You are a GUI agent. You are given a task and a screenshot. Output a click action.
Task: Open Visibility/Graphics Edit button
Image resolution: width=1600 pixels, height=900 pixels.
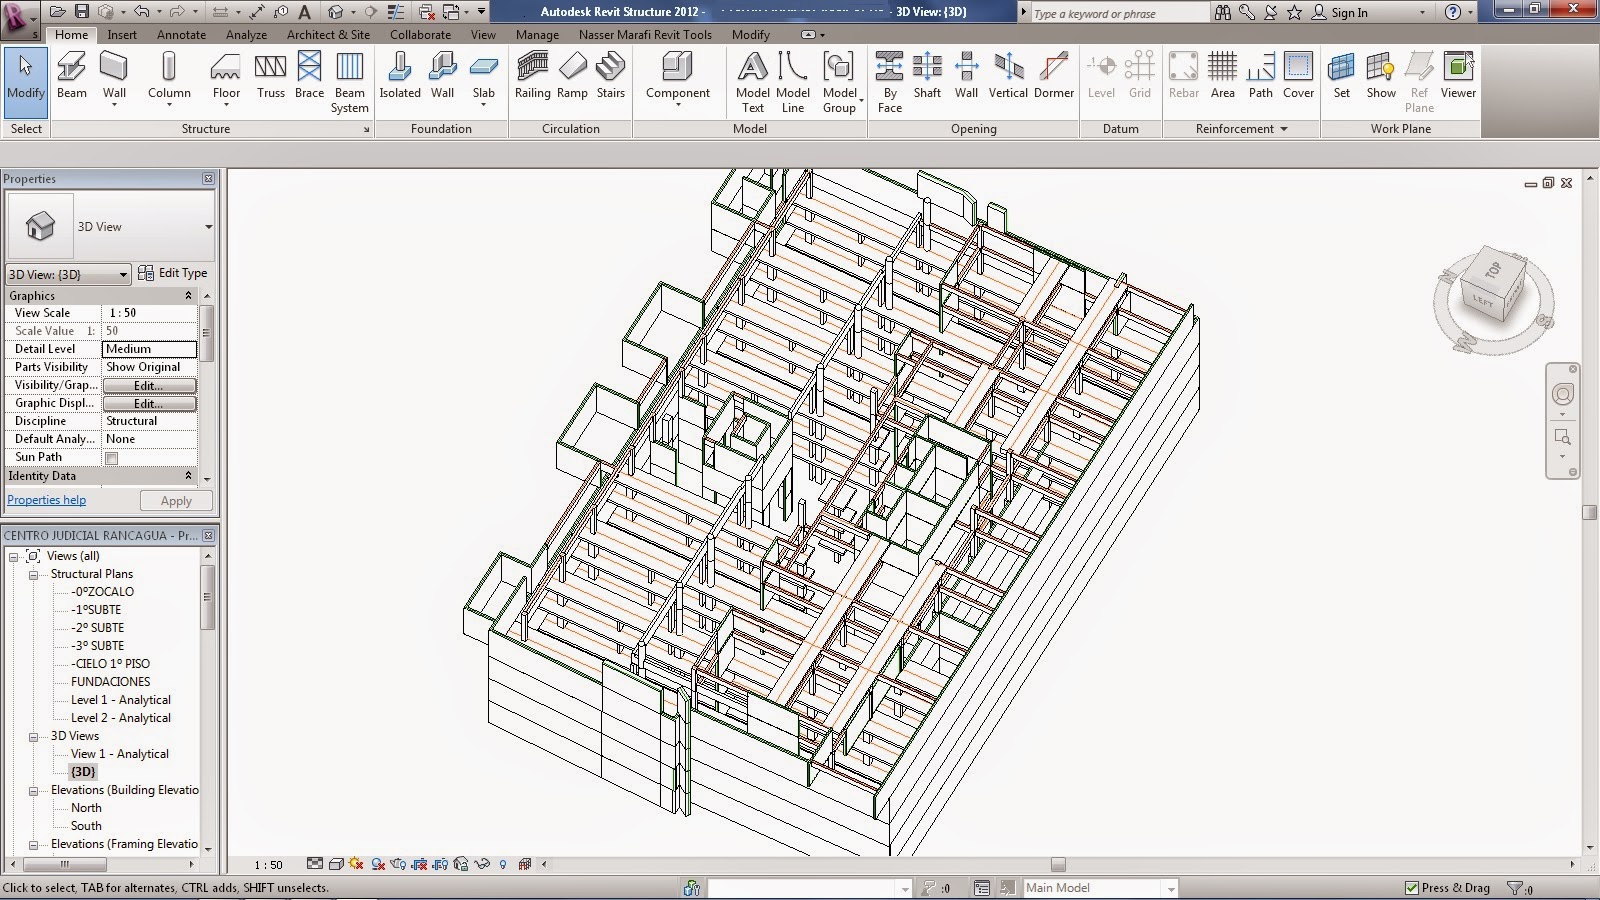(148, 385)
